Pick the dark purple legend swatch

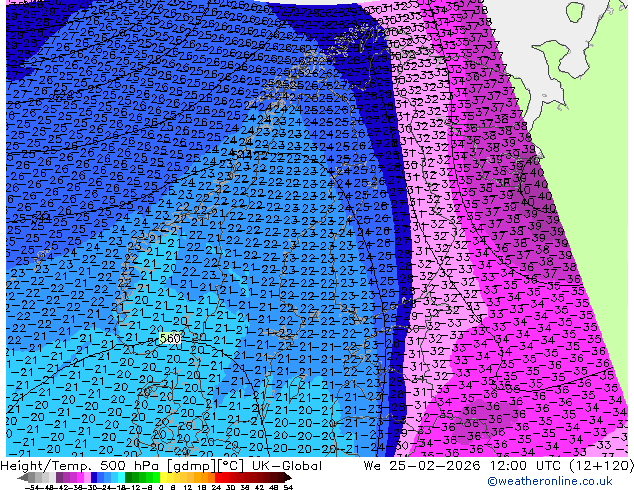click(x=59, y=477)
